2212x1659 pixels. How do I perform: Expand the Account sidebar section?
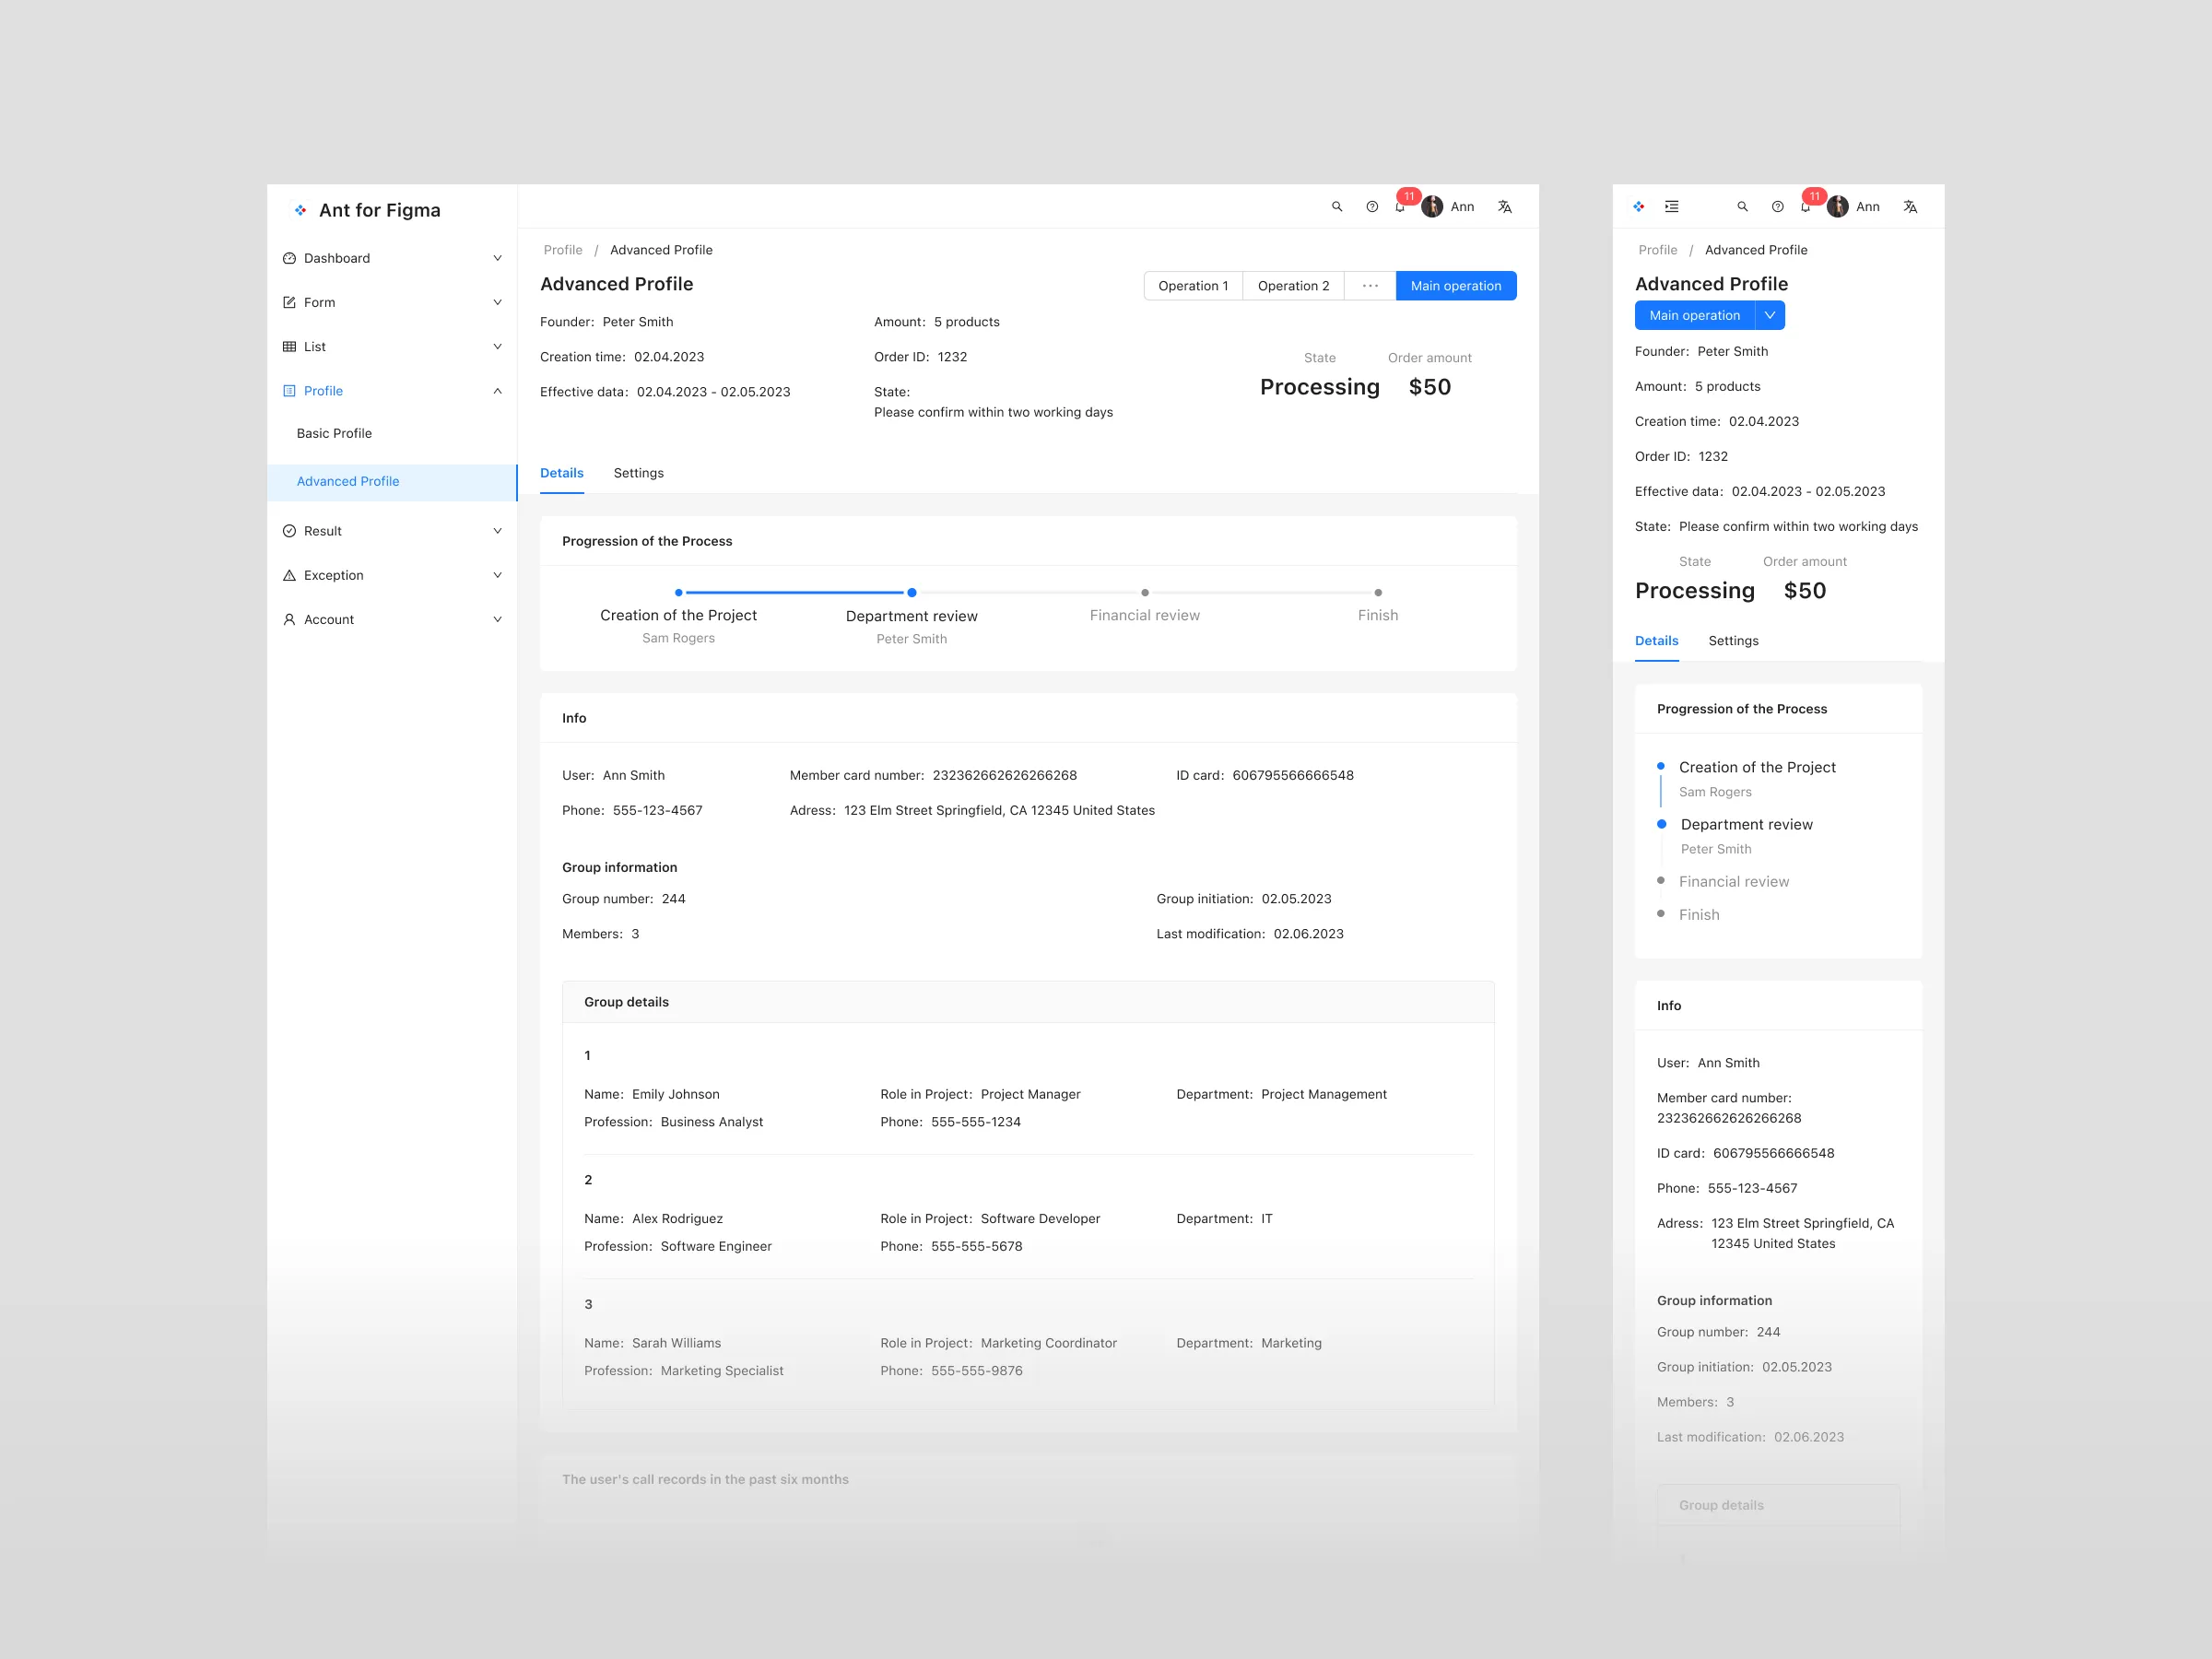click(497, 619)
